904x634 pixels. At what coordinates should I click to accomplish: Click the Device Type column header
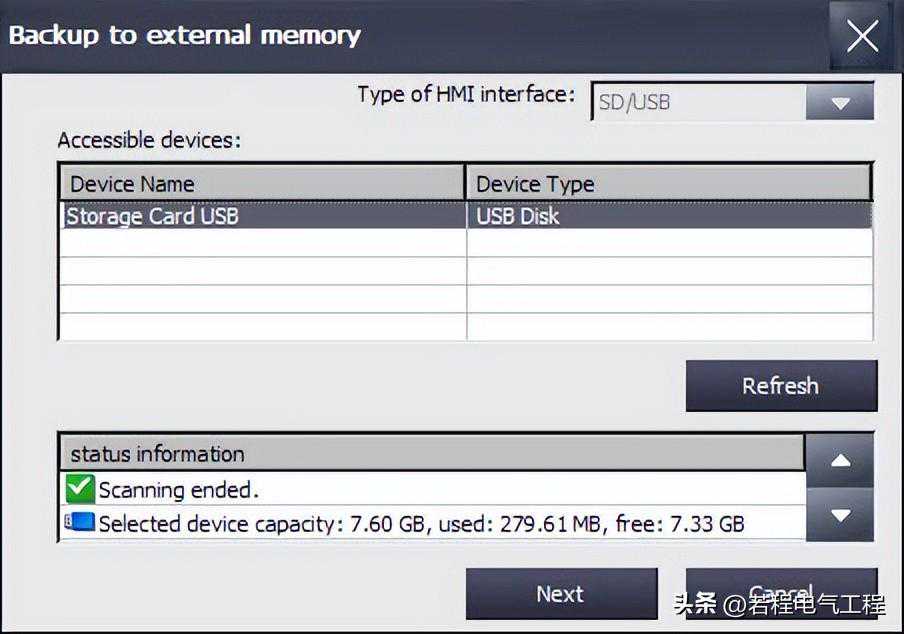(x=668, y=184)
